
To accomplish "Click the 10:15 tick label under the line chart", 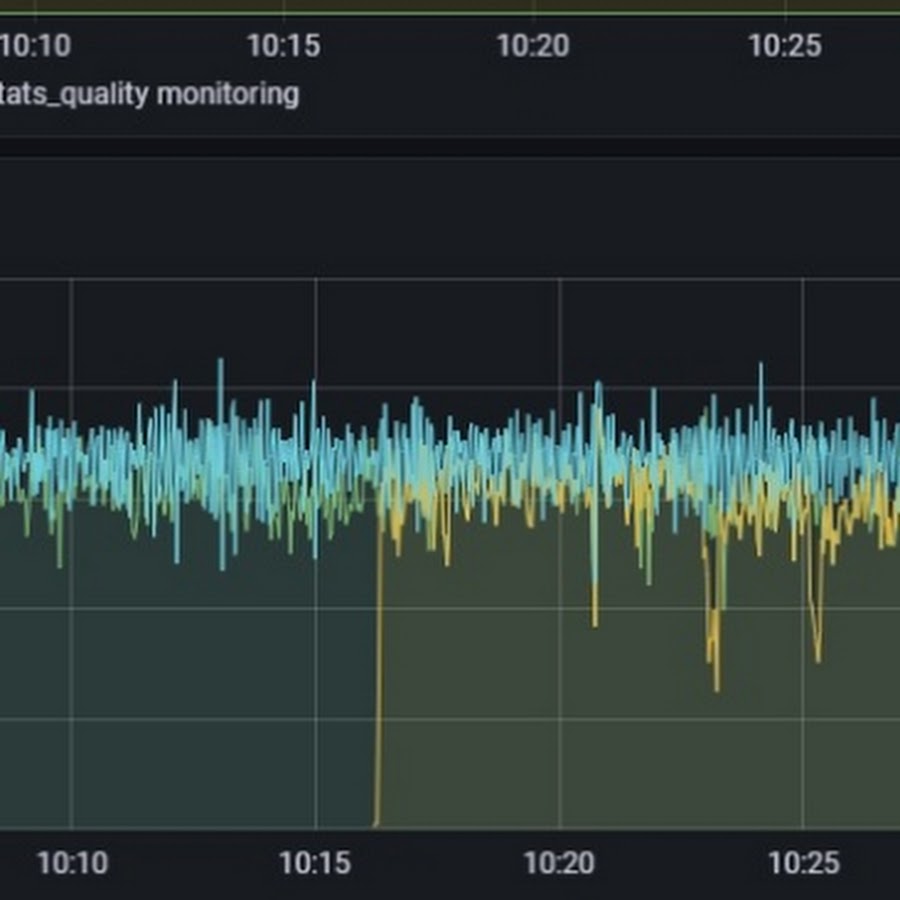I will click(315, 862).
